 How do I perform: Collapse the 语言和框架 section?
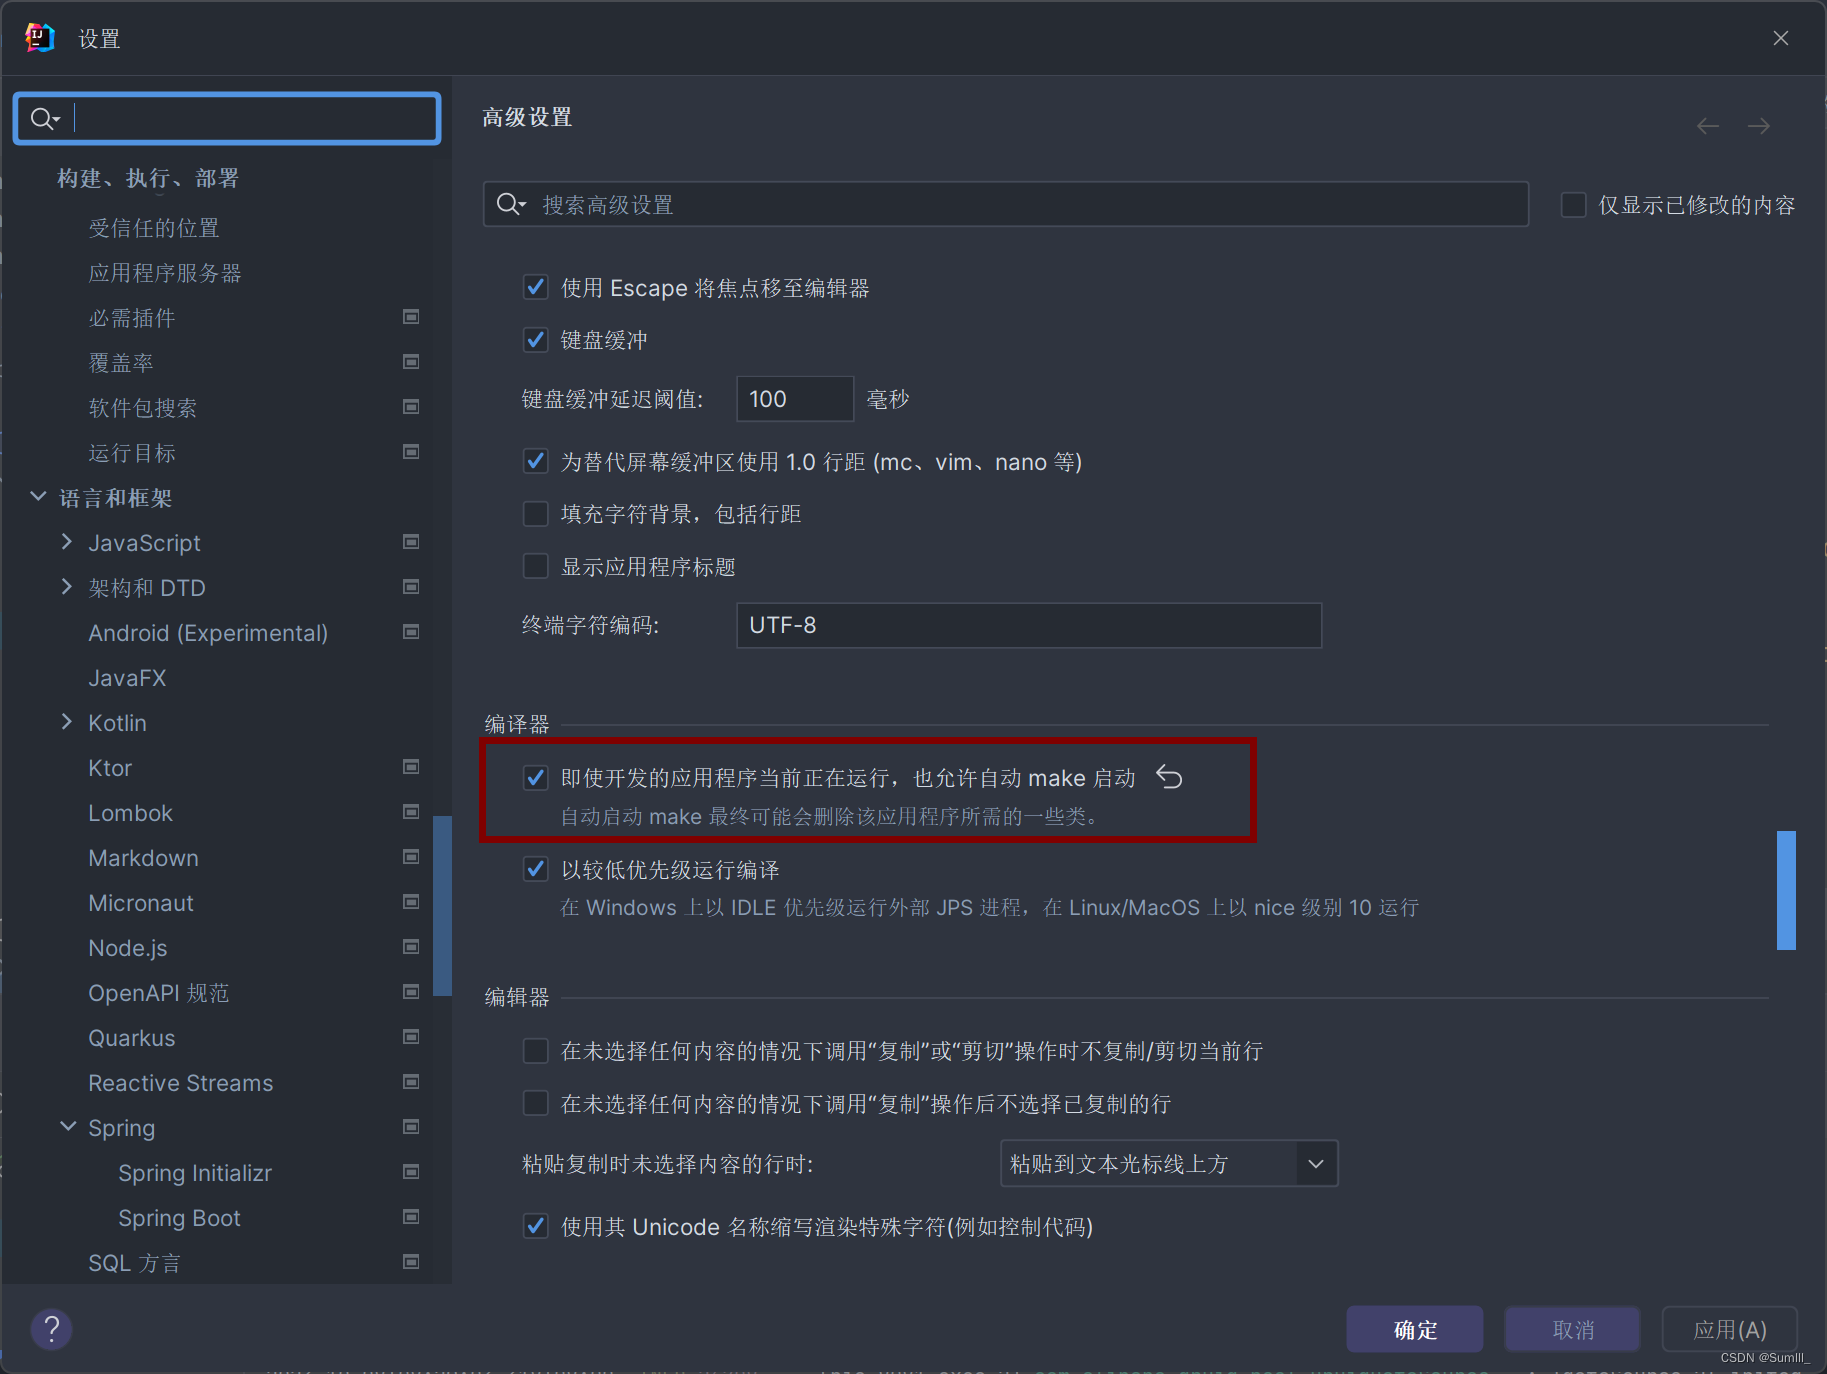click(x=38, y=497)
